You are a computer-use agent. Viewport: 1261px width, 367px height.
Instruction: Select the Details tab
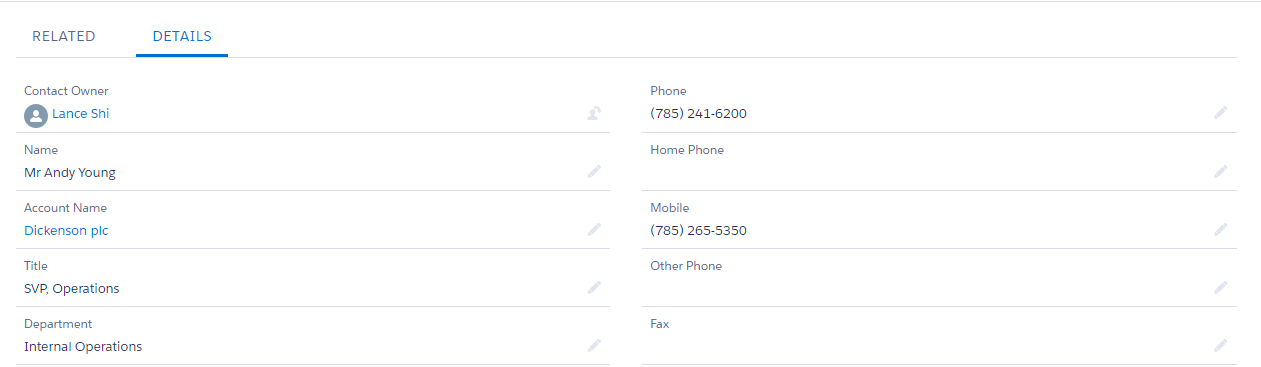[182, 36]
